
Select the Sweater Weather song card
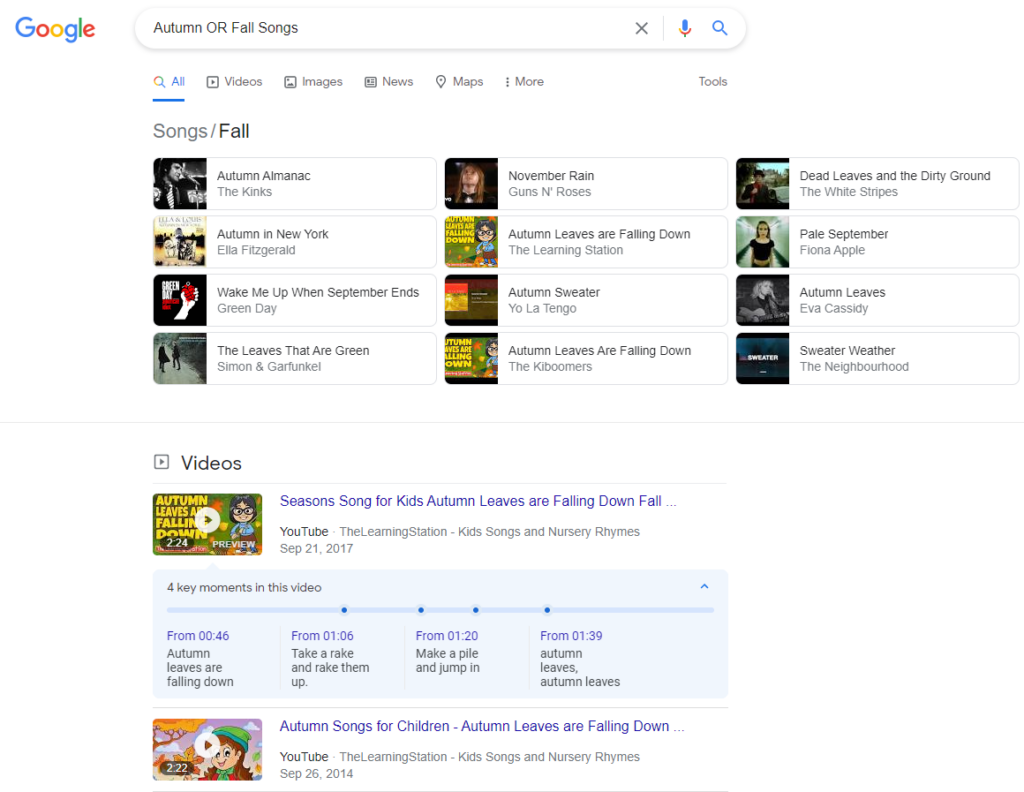[x=877, y=358]
